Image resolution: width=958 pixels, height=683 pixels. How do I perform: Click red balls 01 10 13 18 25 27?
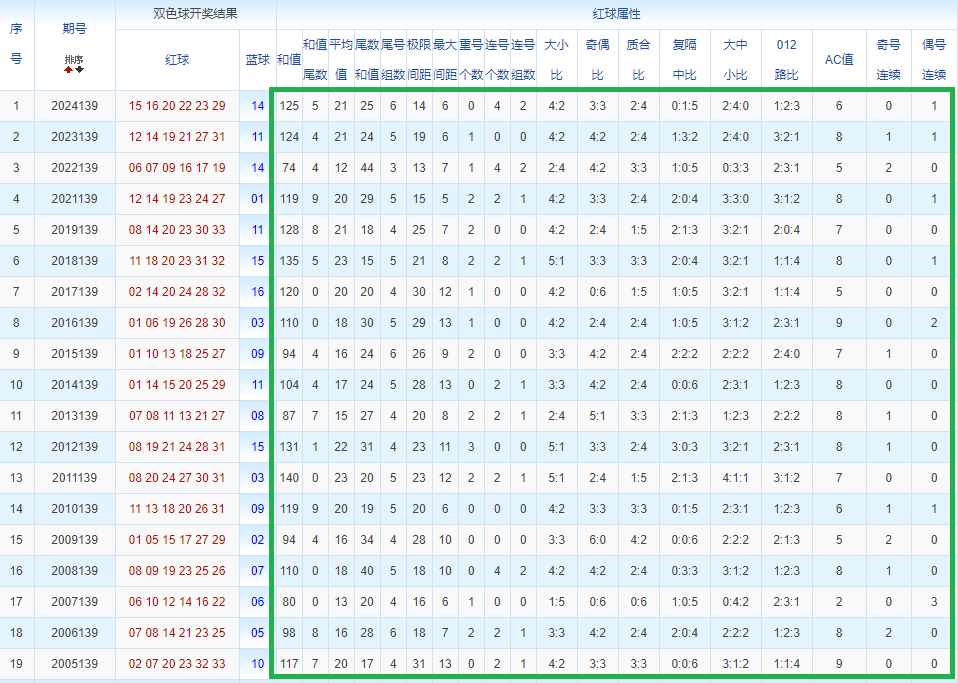coord(177,354)
